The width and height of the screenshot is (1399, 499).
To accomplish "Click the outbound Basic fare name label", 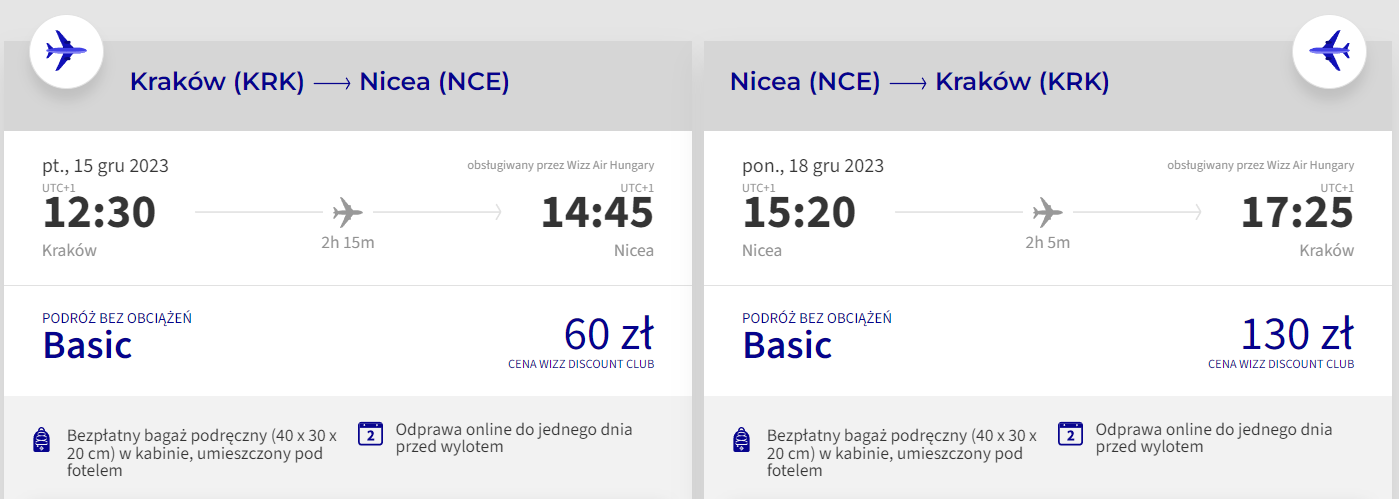I will pos(87,345).
